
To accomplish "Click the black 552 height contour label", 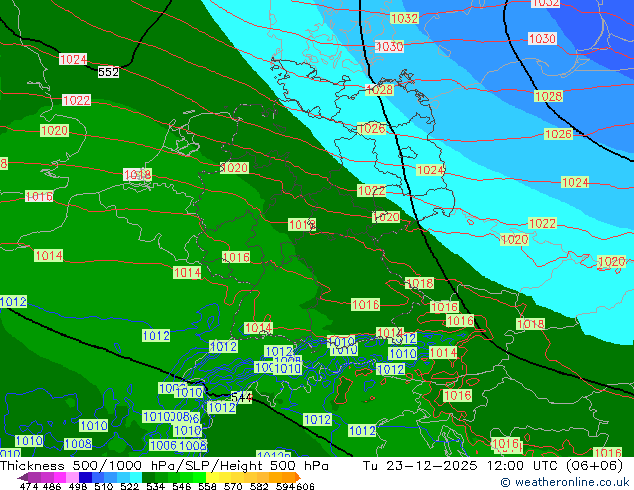I will point(108,72).
